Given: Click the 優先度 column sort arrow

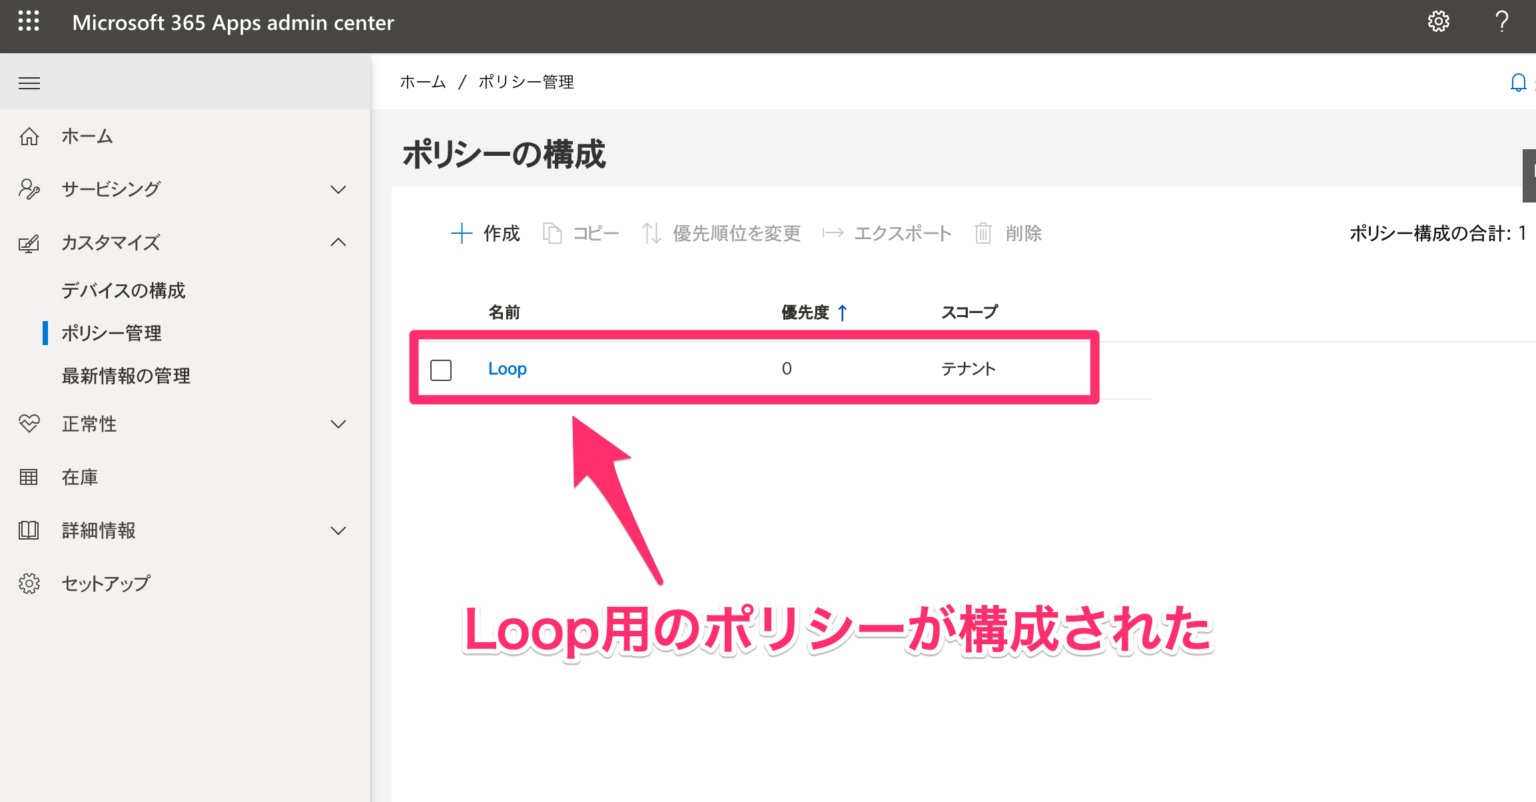Looking at the screenshot, I should pyautogui.click(x=841, y=311).
